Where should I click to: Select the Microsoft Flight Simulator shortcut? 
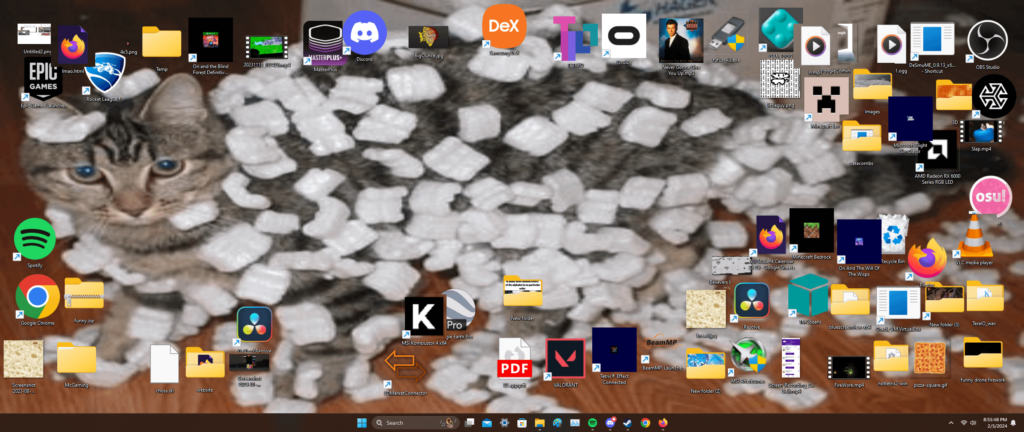[x=910, y=119]
